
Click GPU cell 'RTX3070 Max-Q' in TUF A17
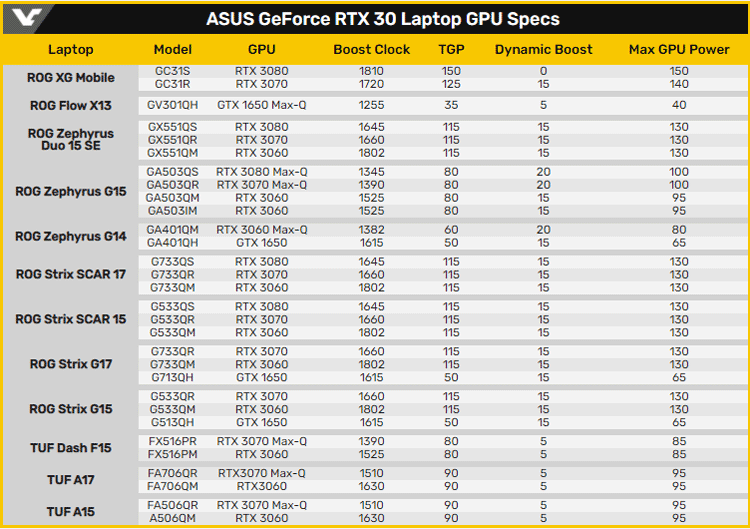tap(262, 474)
